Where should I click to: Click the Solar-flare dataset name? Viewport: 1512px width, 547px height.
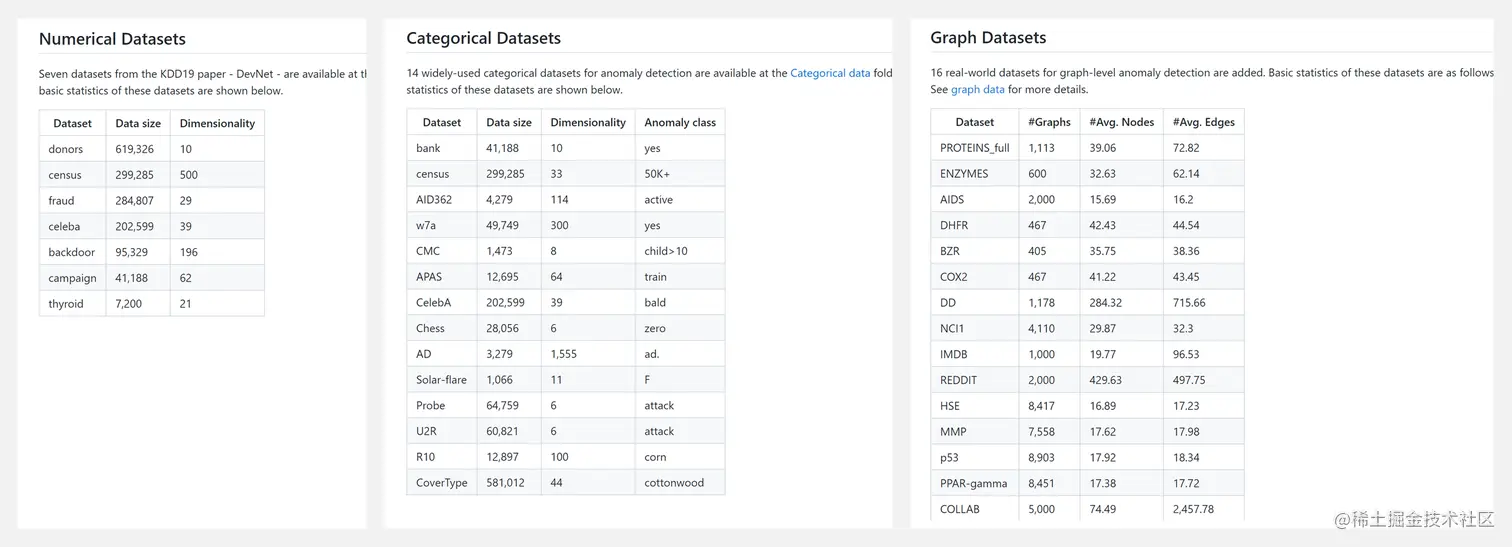pyautogui.click(x=442, y=379)
